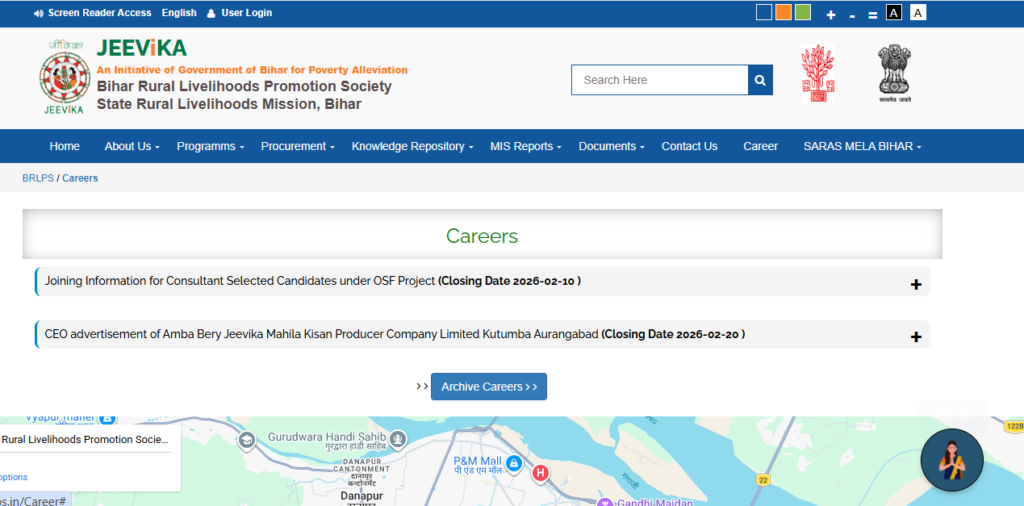Open the About Us dropdown menu

[x=132, y=146]
